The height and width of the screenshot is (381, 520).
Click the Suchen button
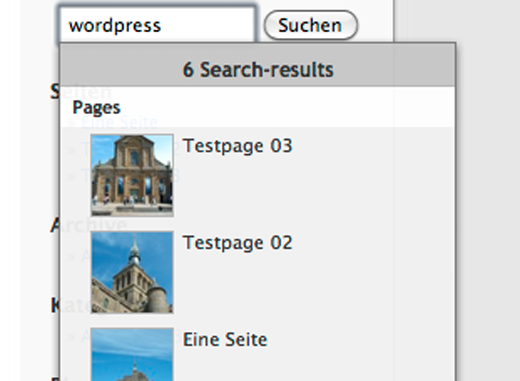310,25
